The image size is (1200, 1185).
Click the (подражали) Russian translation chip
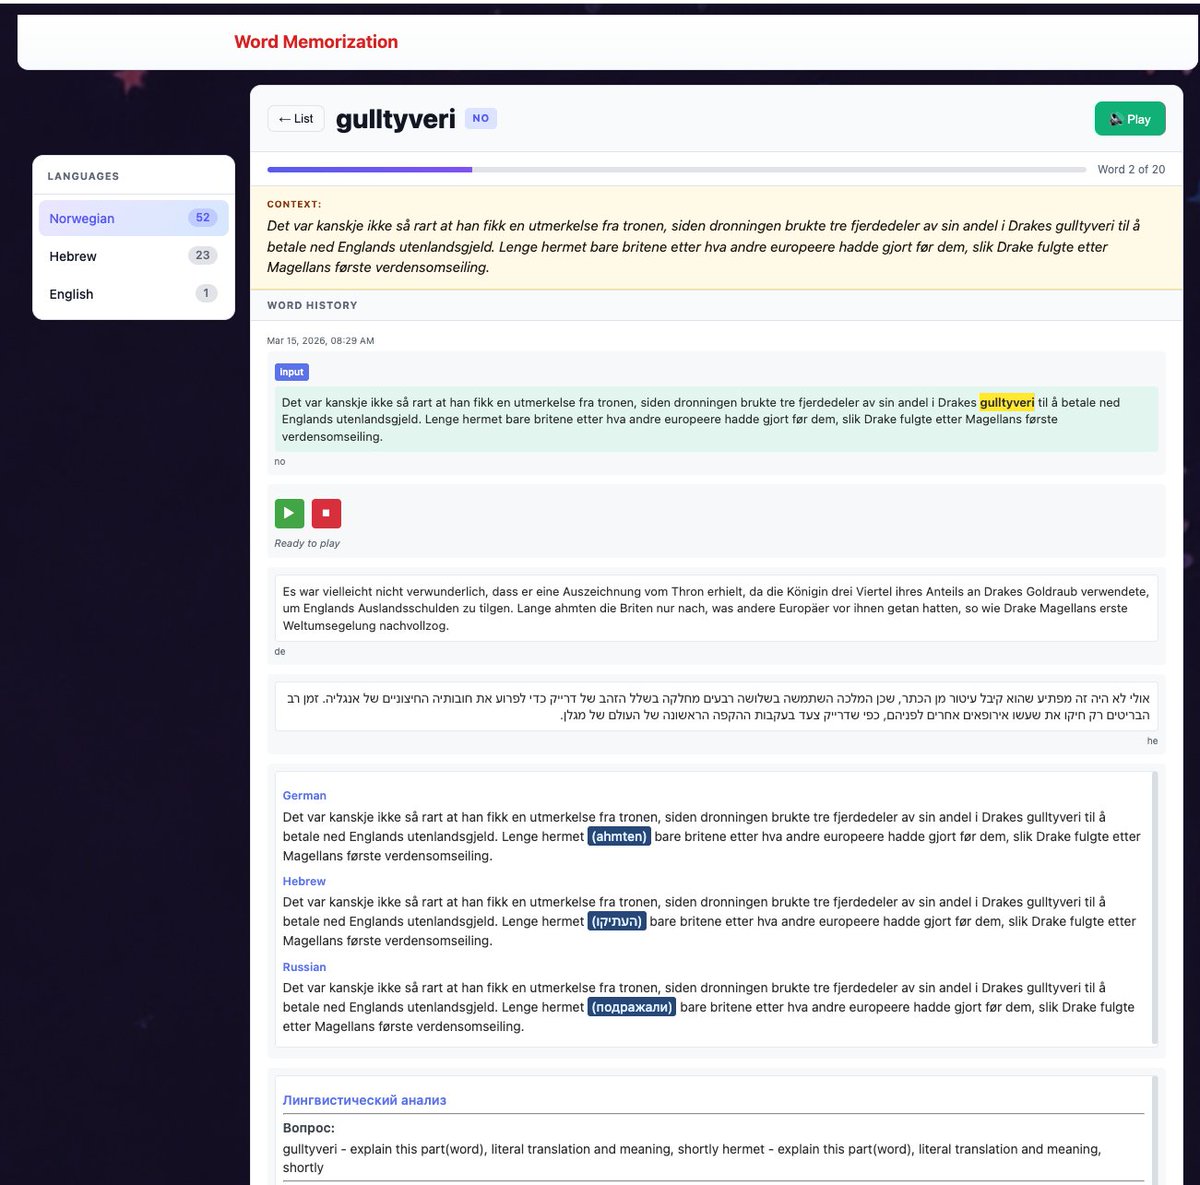(x=632, y=1007)
